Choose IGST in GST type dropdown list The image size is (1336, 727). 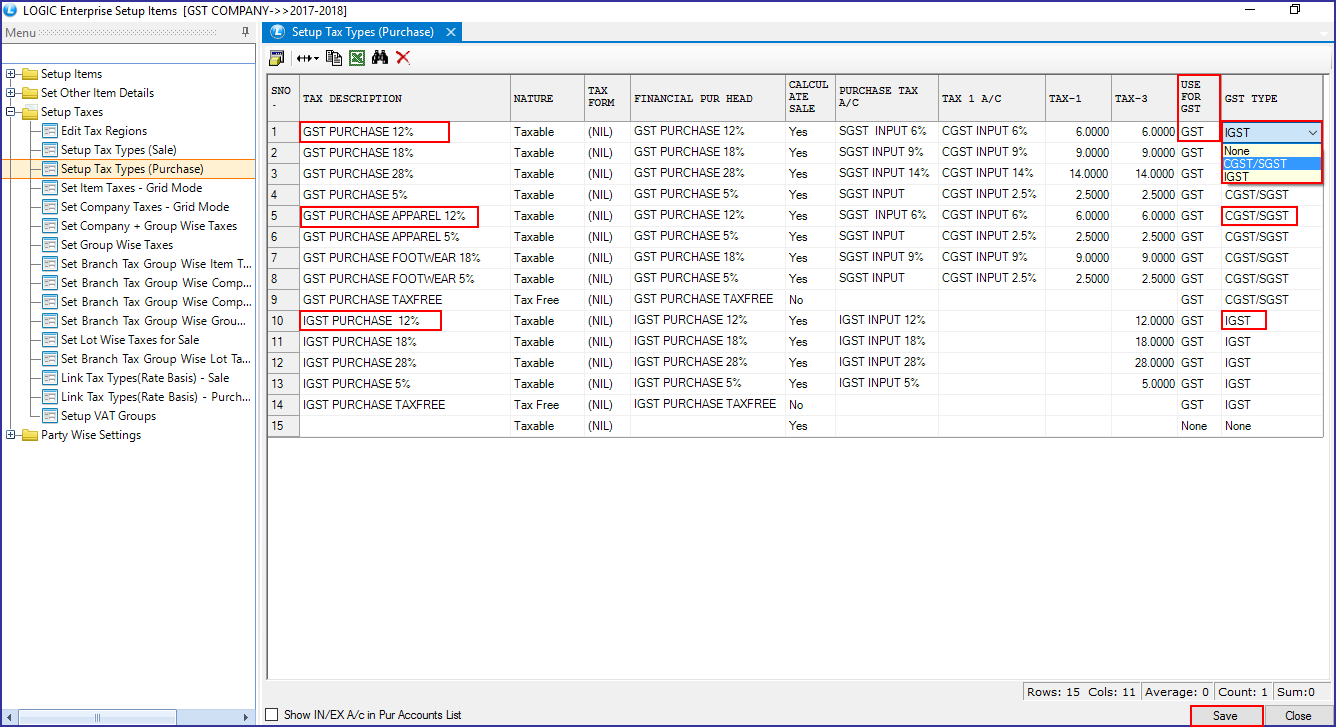tap(1272, 177)
